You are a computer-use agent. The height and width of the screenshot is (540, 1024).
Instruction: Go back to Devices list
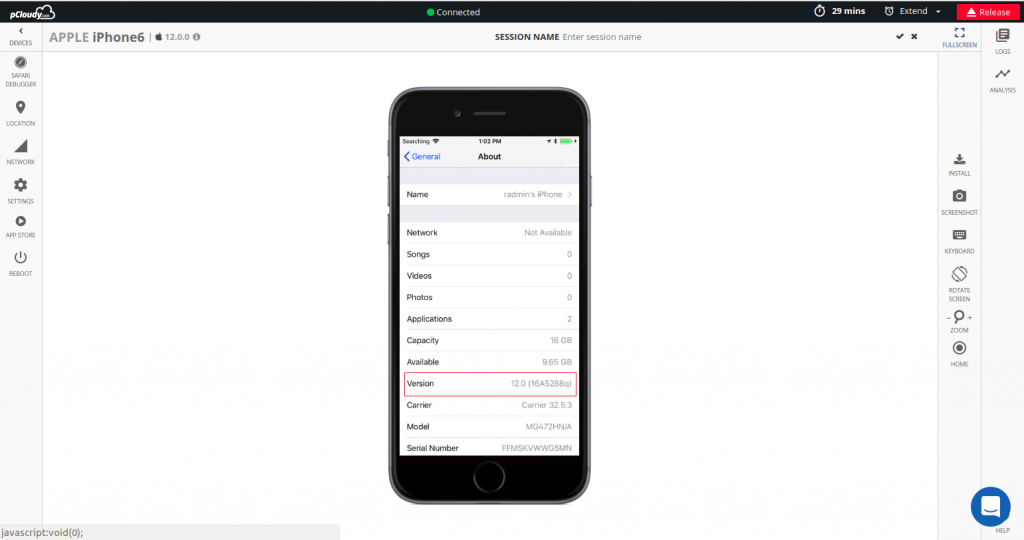(20, 37)
